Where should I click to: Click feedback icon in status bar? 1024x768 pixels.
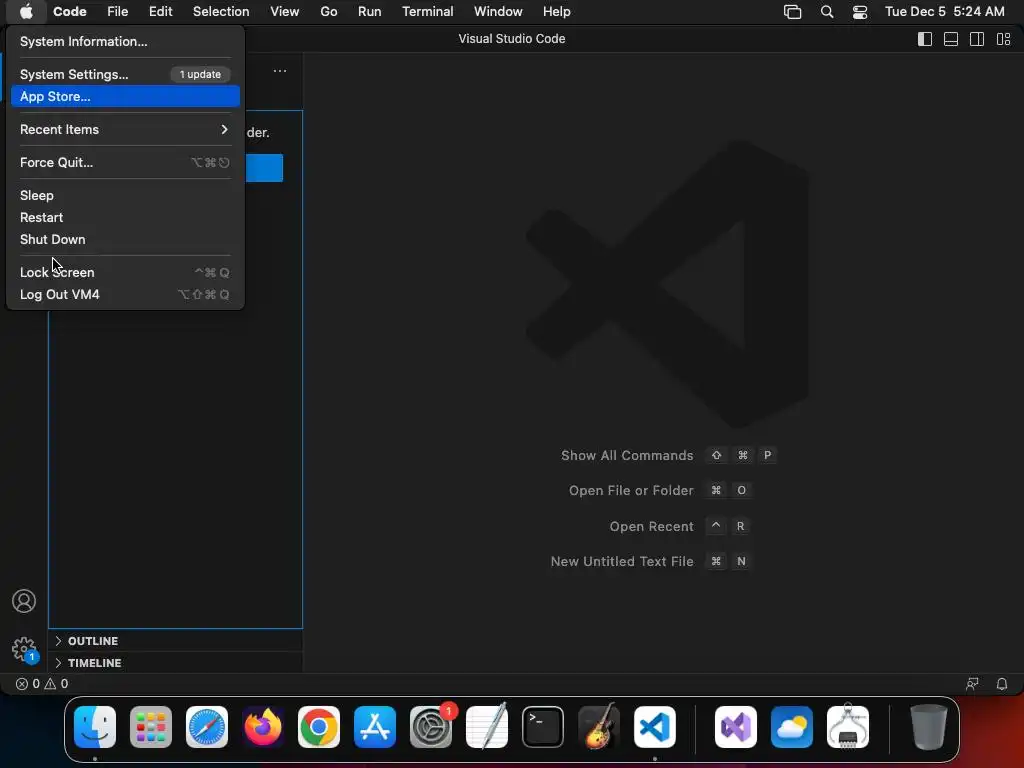pyautogui.click(x=972, y=684)
